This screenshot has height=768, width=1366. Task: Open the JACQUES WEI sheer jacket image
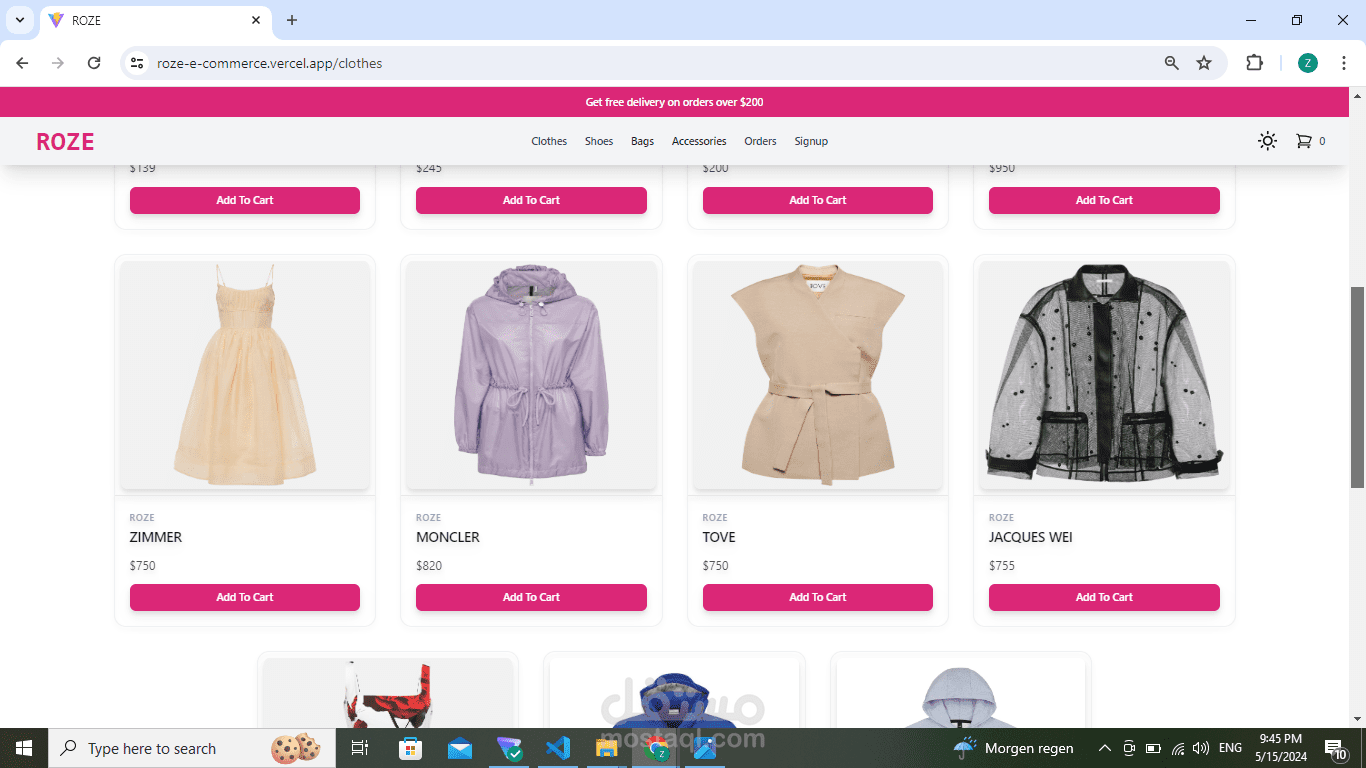[1104, 375]
